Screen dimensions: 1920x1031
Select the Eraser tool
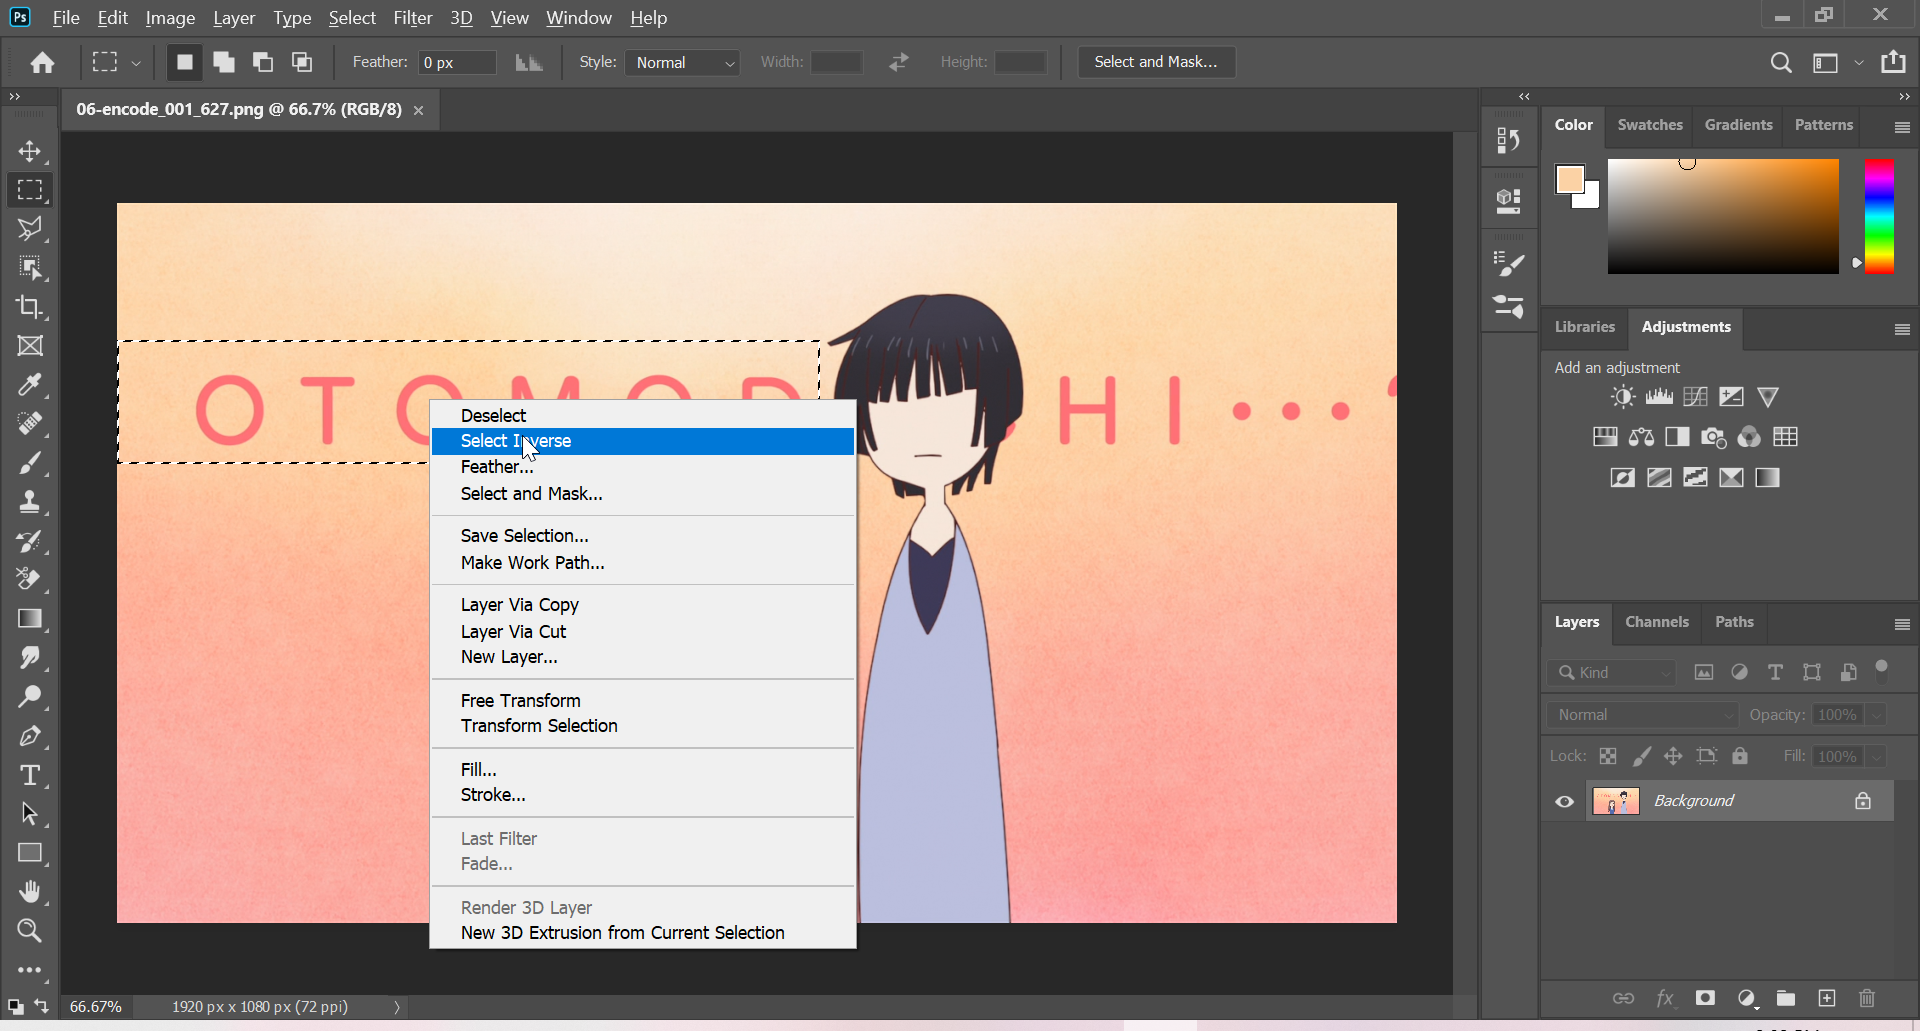(x=30, y=580)
